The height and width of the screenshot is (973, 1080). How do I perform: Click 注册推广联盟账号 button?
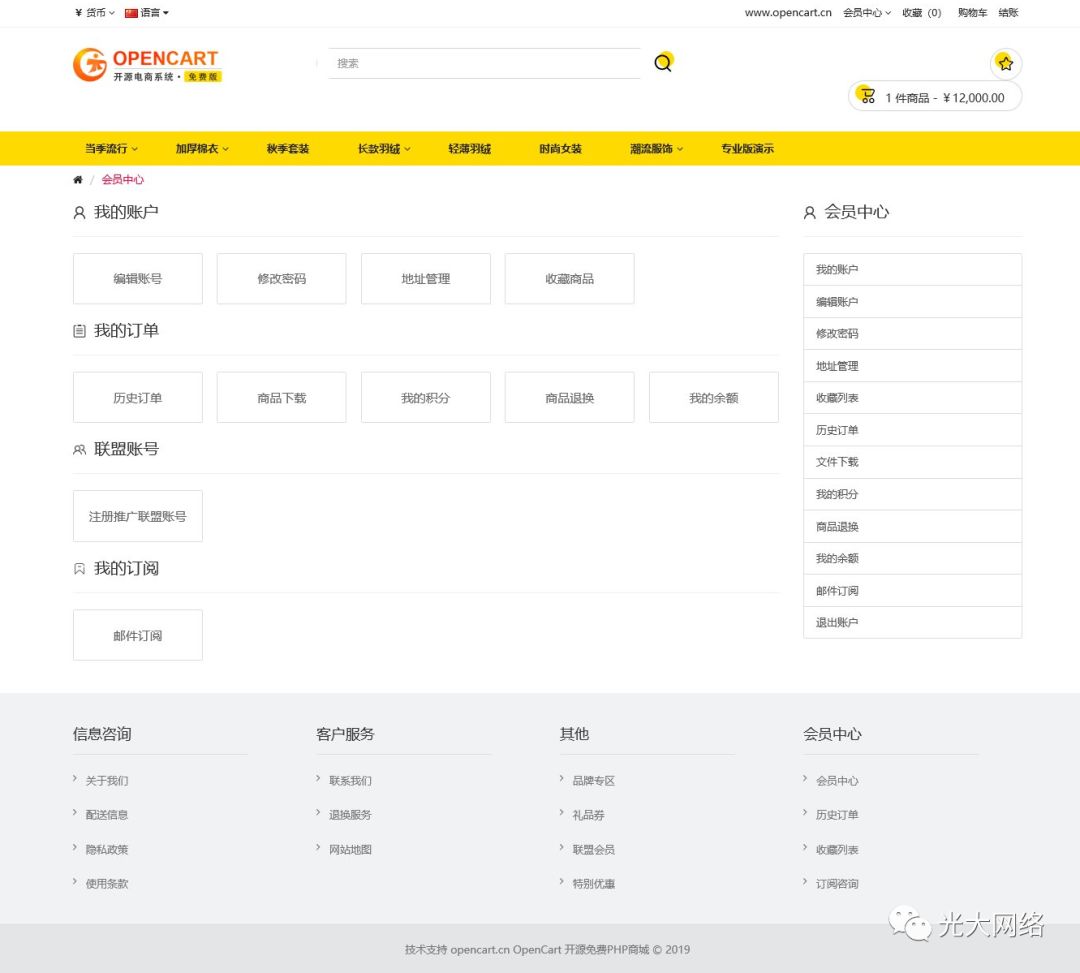[138, 516]
